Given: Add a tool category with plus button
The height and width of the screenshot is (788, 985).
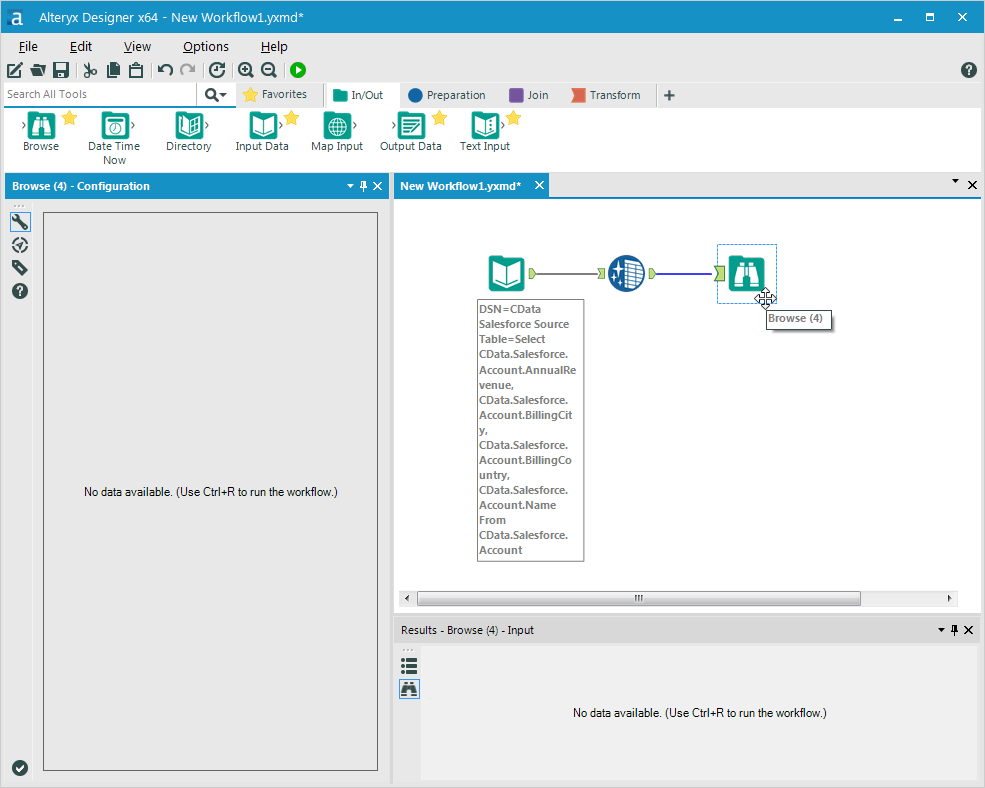Looking at the screenshot, I should click(669, 95).
